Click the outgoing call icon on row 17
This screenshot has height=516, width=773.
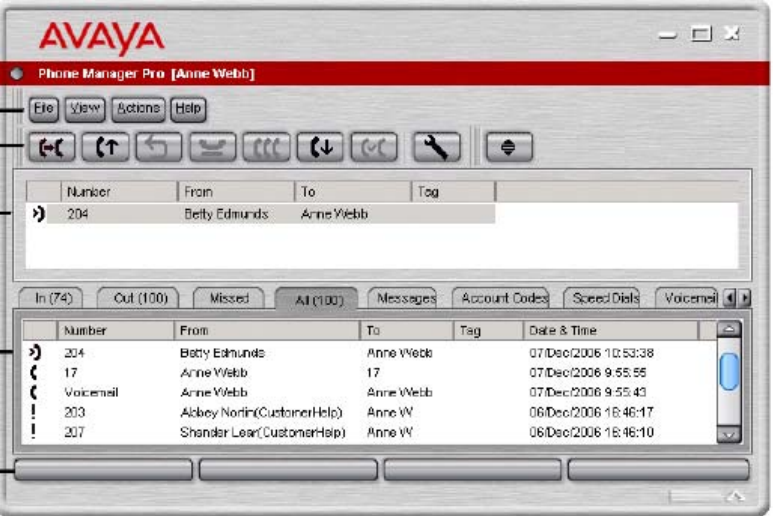(x=34, y=373)
